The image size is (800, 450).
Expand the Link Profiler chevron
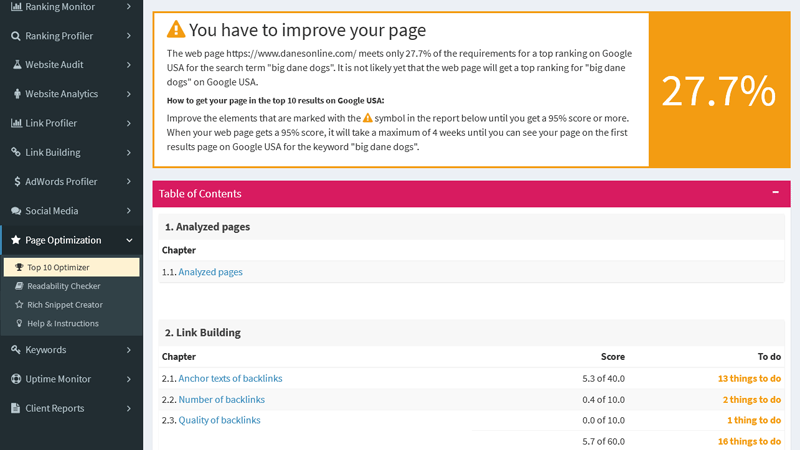(x=129, y=123)
